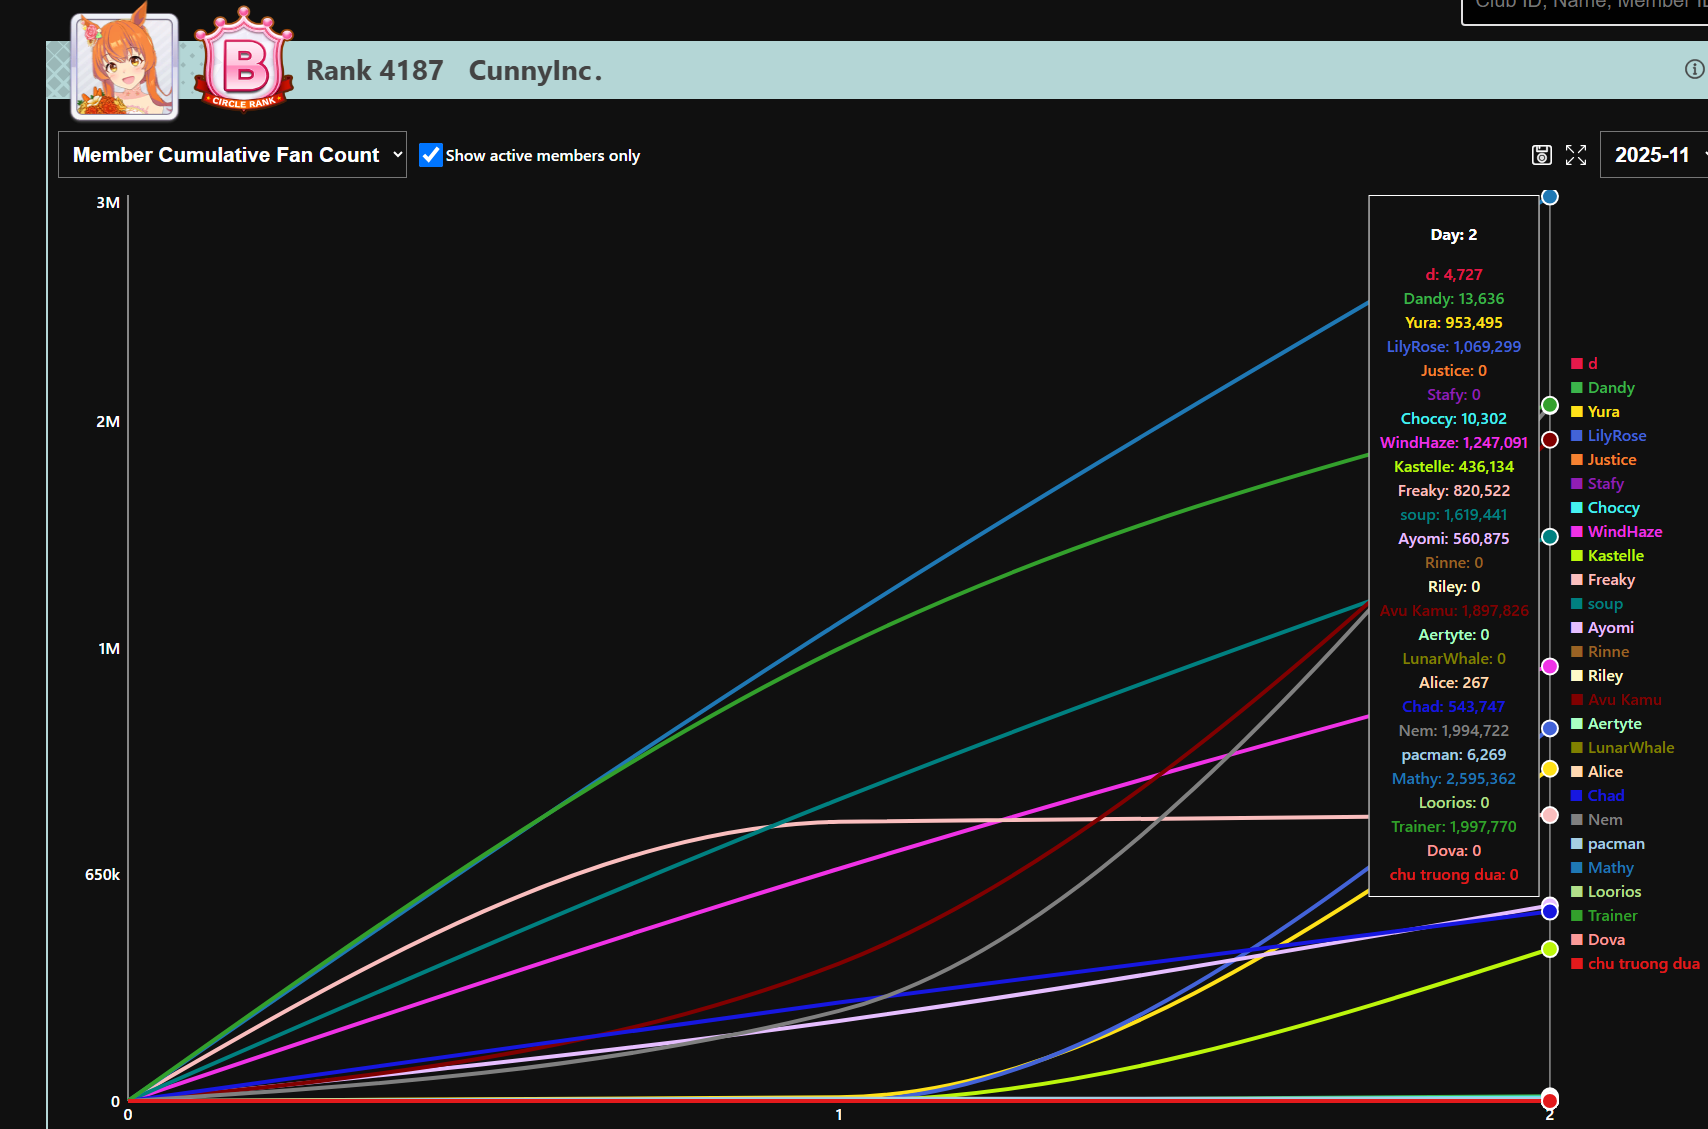Toggle Show active members only checkbox
Image resolution: width=1708 pixels, height=1129 pixels.
pyautogui.click(x=431, y=155)
